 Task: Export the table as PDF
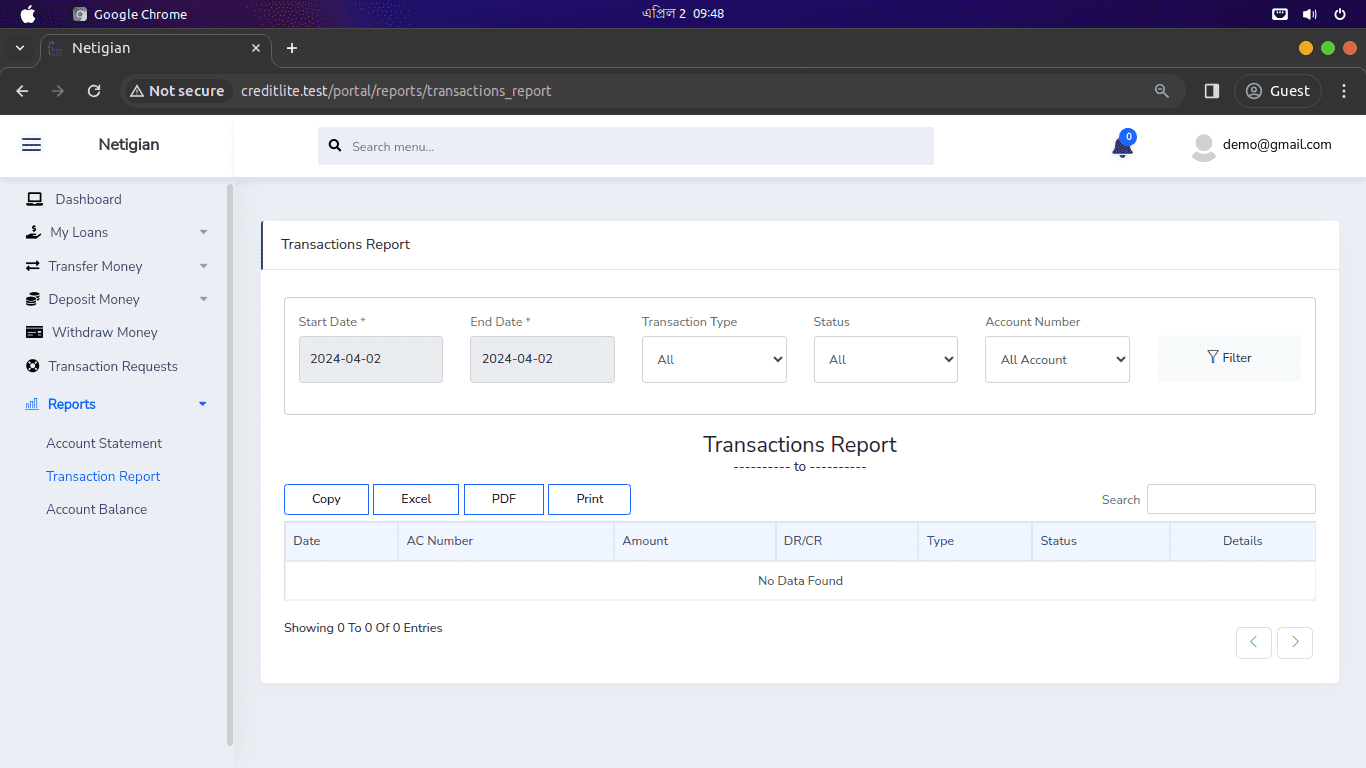click(504, 499)
